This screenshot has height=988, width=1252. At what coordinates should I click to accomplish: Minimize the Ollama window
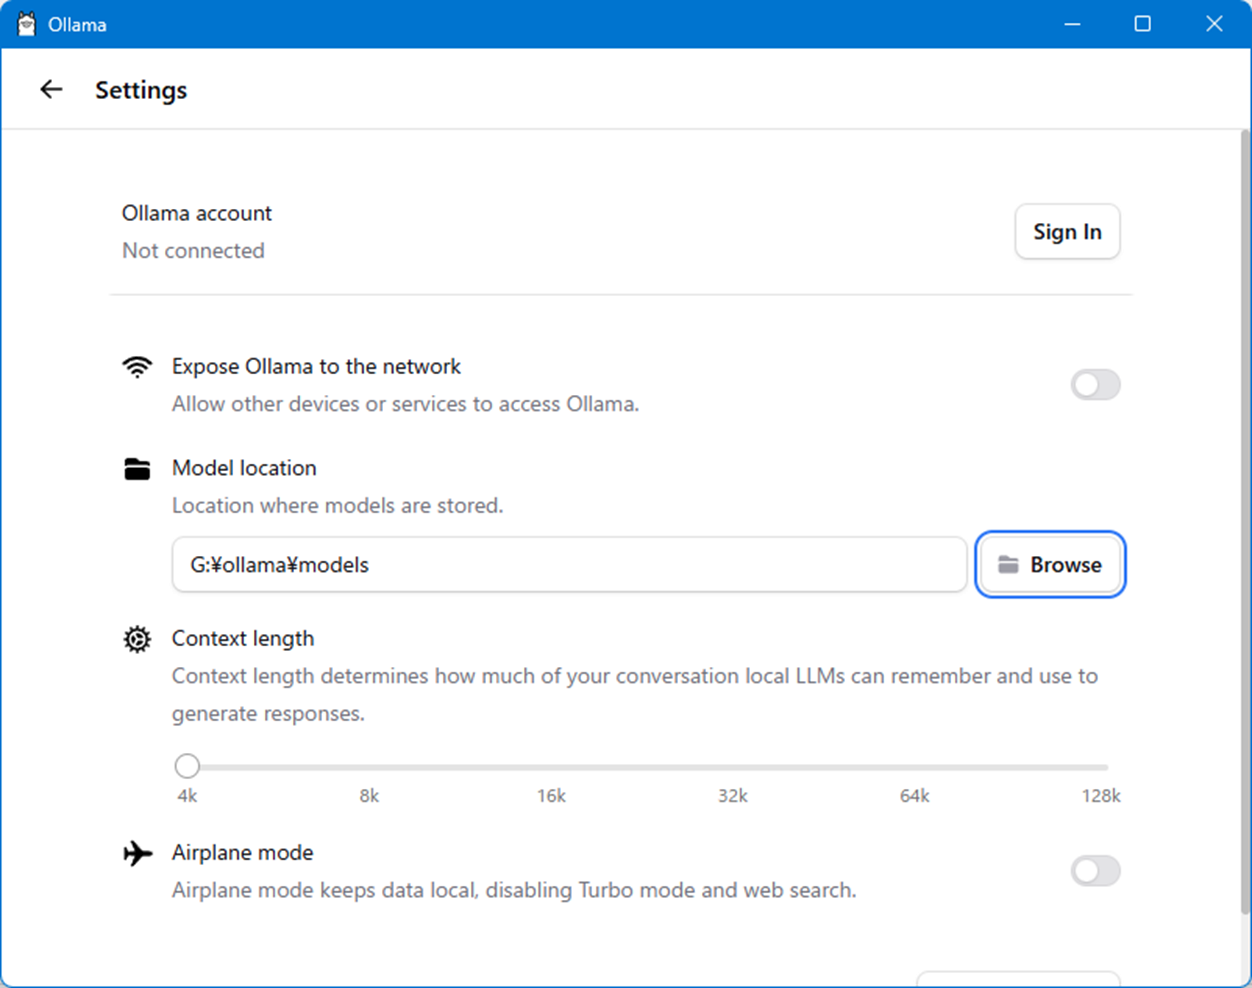point(1072,24)
